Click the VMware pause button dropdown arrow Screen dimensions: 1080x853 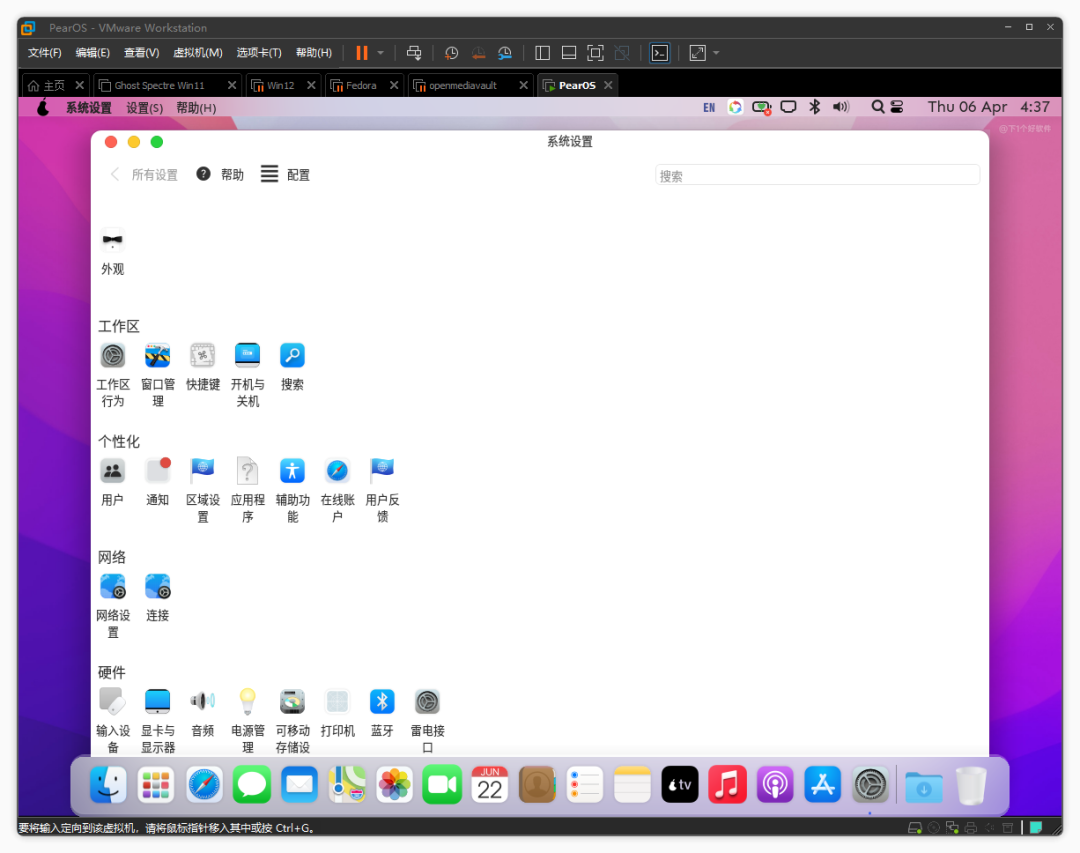tap(380, 53)
